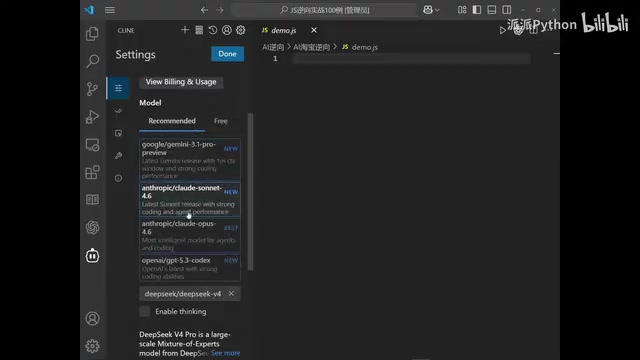Viewport: 640px width, 360px height.
Task: Clear the deepseek/deepseek-v4 model field
Action: [x=231, y=293]
